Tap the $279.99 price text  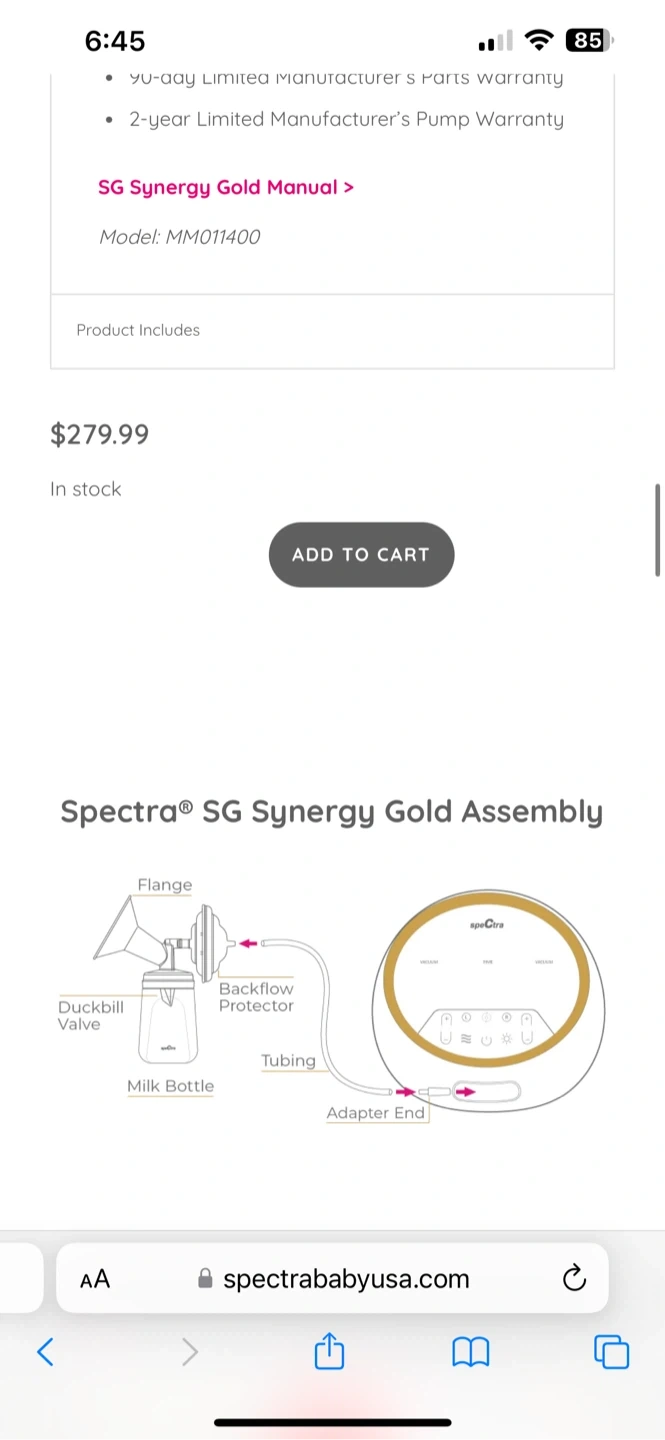coord(100,434)
